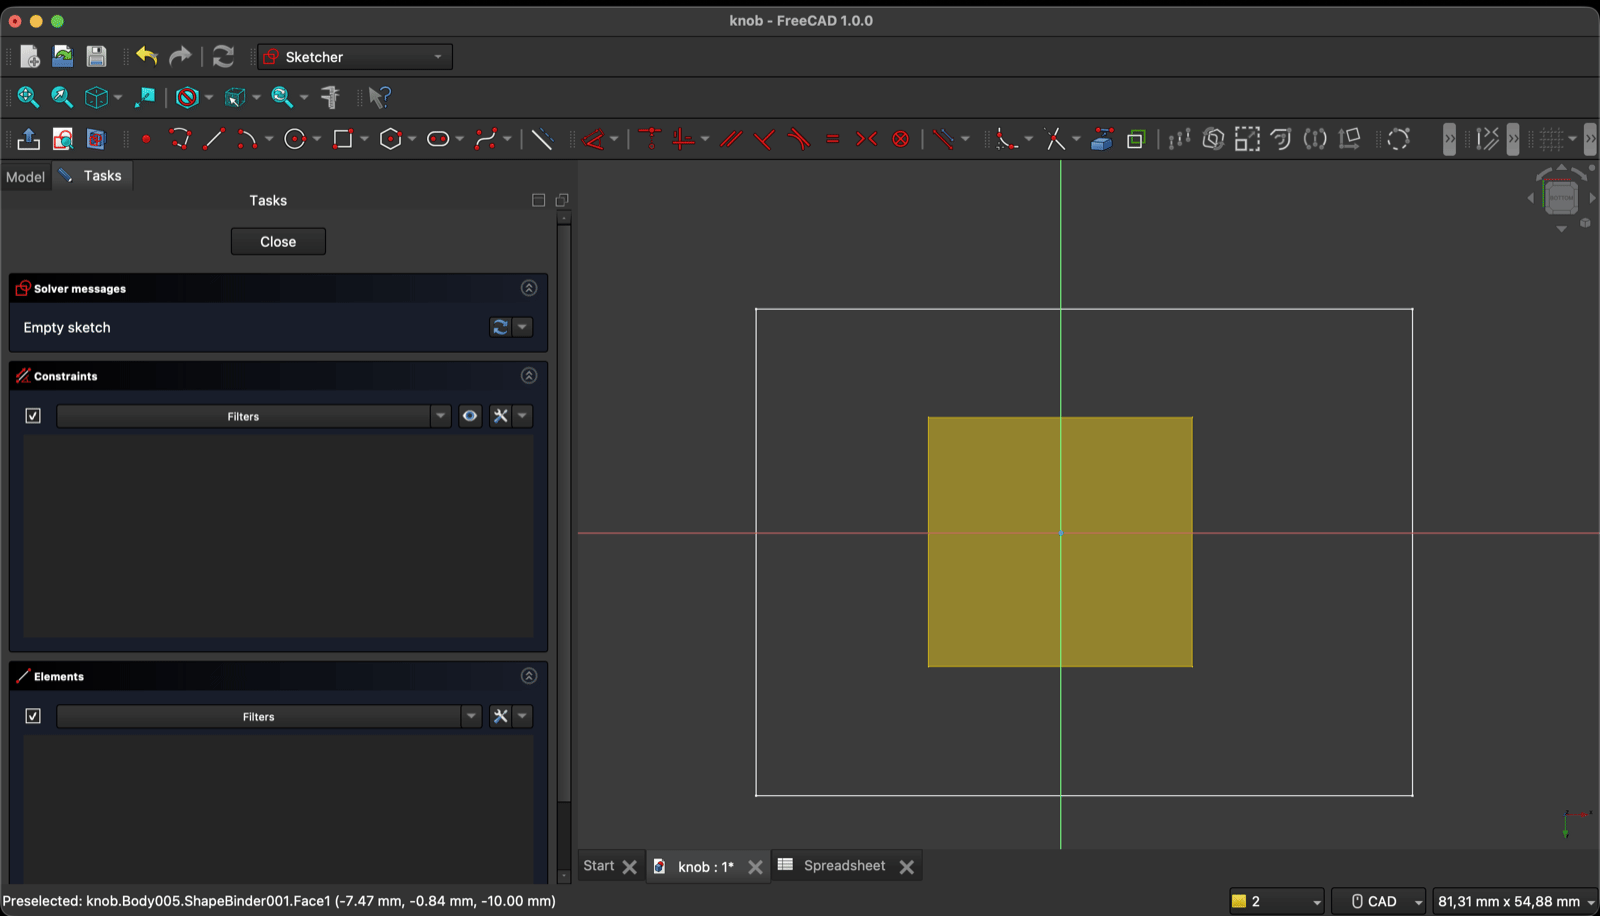Click the Create fillet tool
1600x916 pixels.
[x=1007, y=139]
